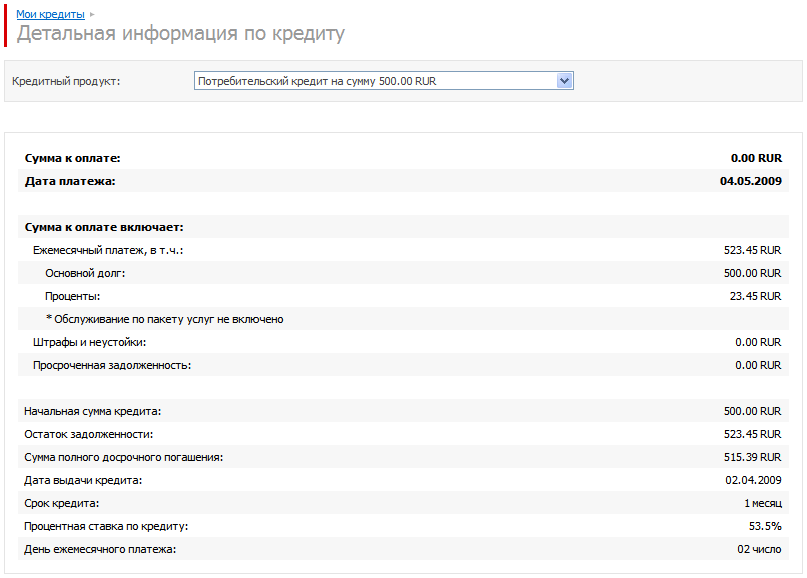This screenshot has height=578, width=807.
Task: Click the 'Сумма к оплате:' row
Action: click(x=403, y=158)
